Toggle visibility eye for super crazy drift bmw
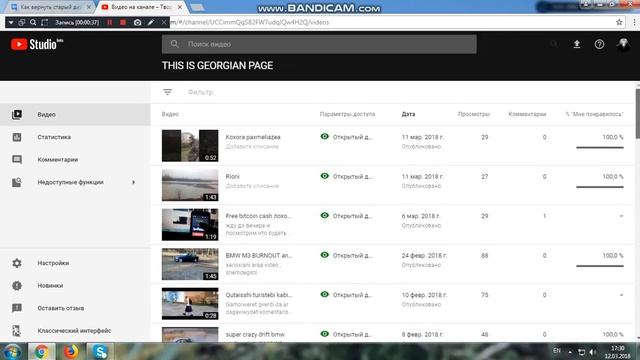The width and height of the screenshot is (640, 360). (324, 334)
